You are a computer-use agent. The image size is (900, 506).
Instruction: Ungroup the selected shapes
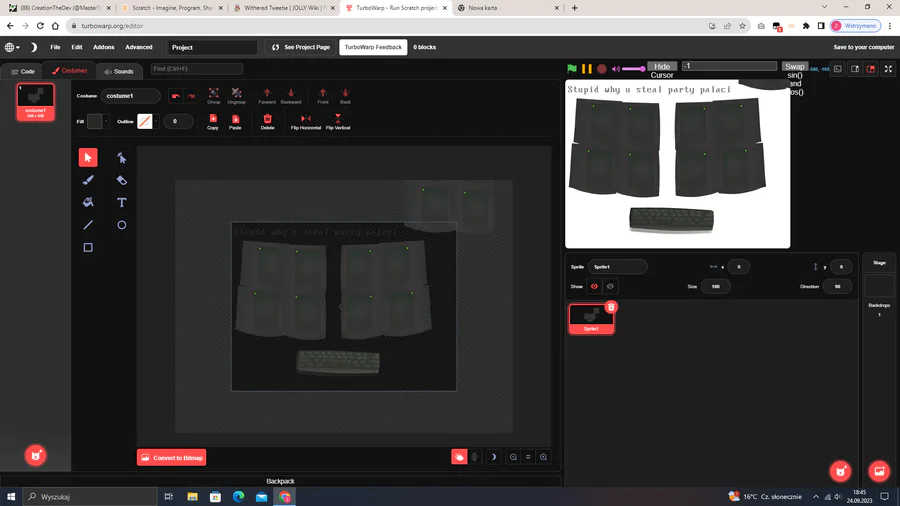click(236, 96)
